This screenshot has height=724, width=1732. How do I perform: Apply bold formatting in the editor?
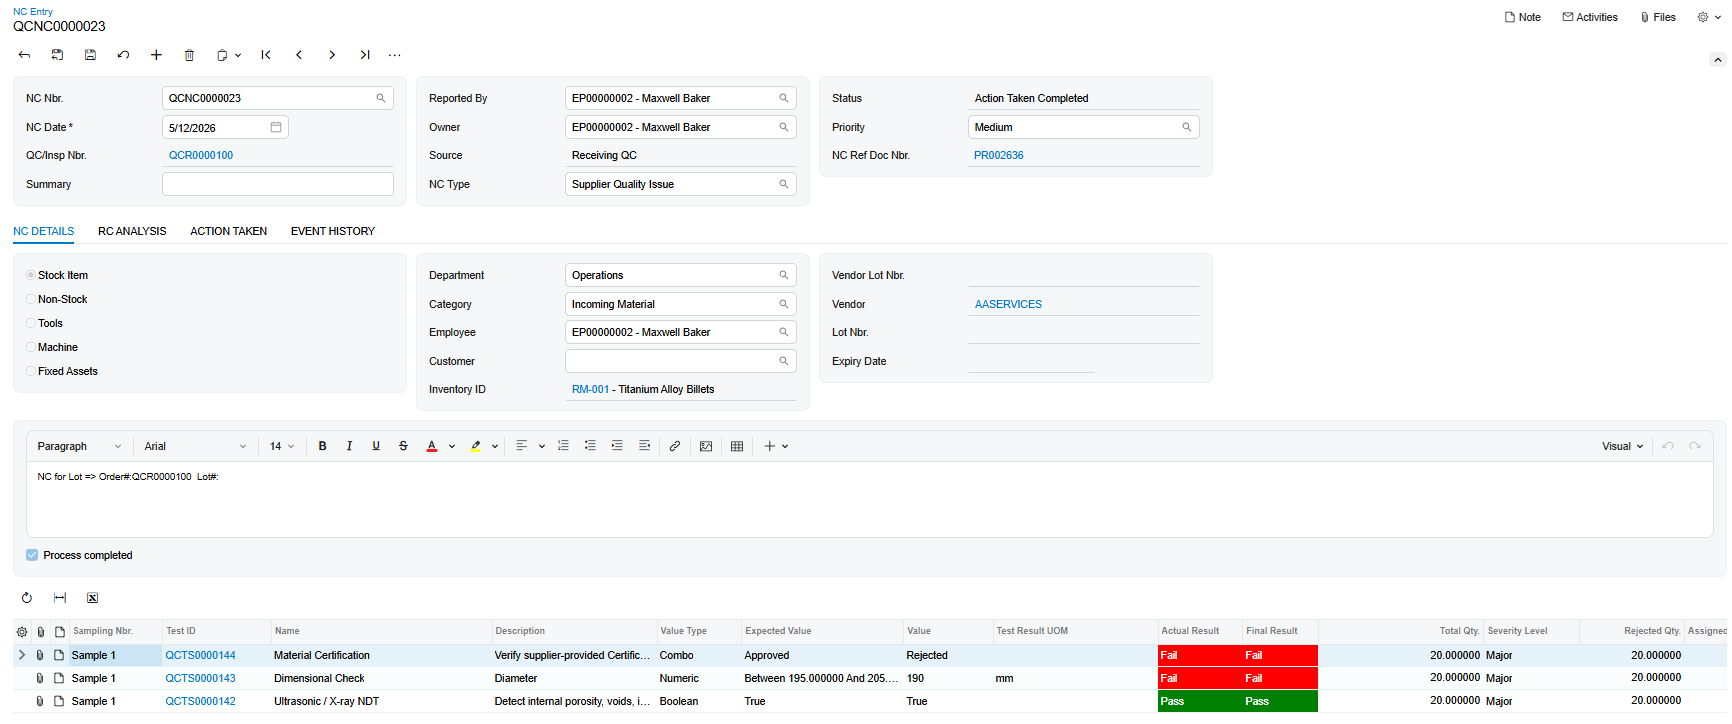(322, 446)
